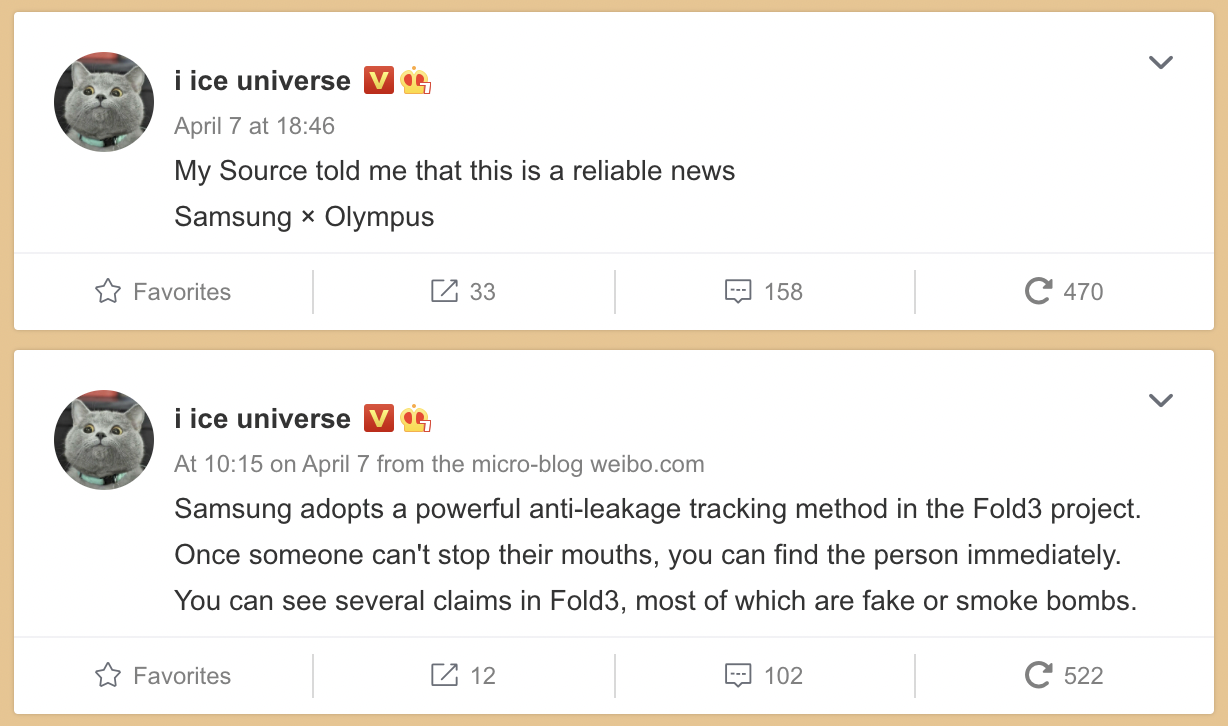
Task: Click the crown membership badge on the first post
Action: [x=416, y=81]
